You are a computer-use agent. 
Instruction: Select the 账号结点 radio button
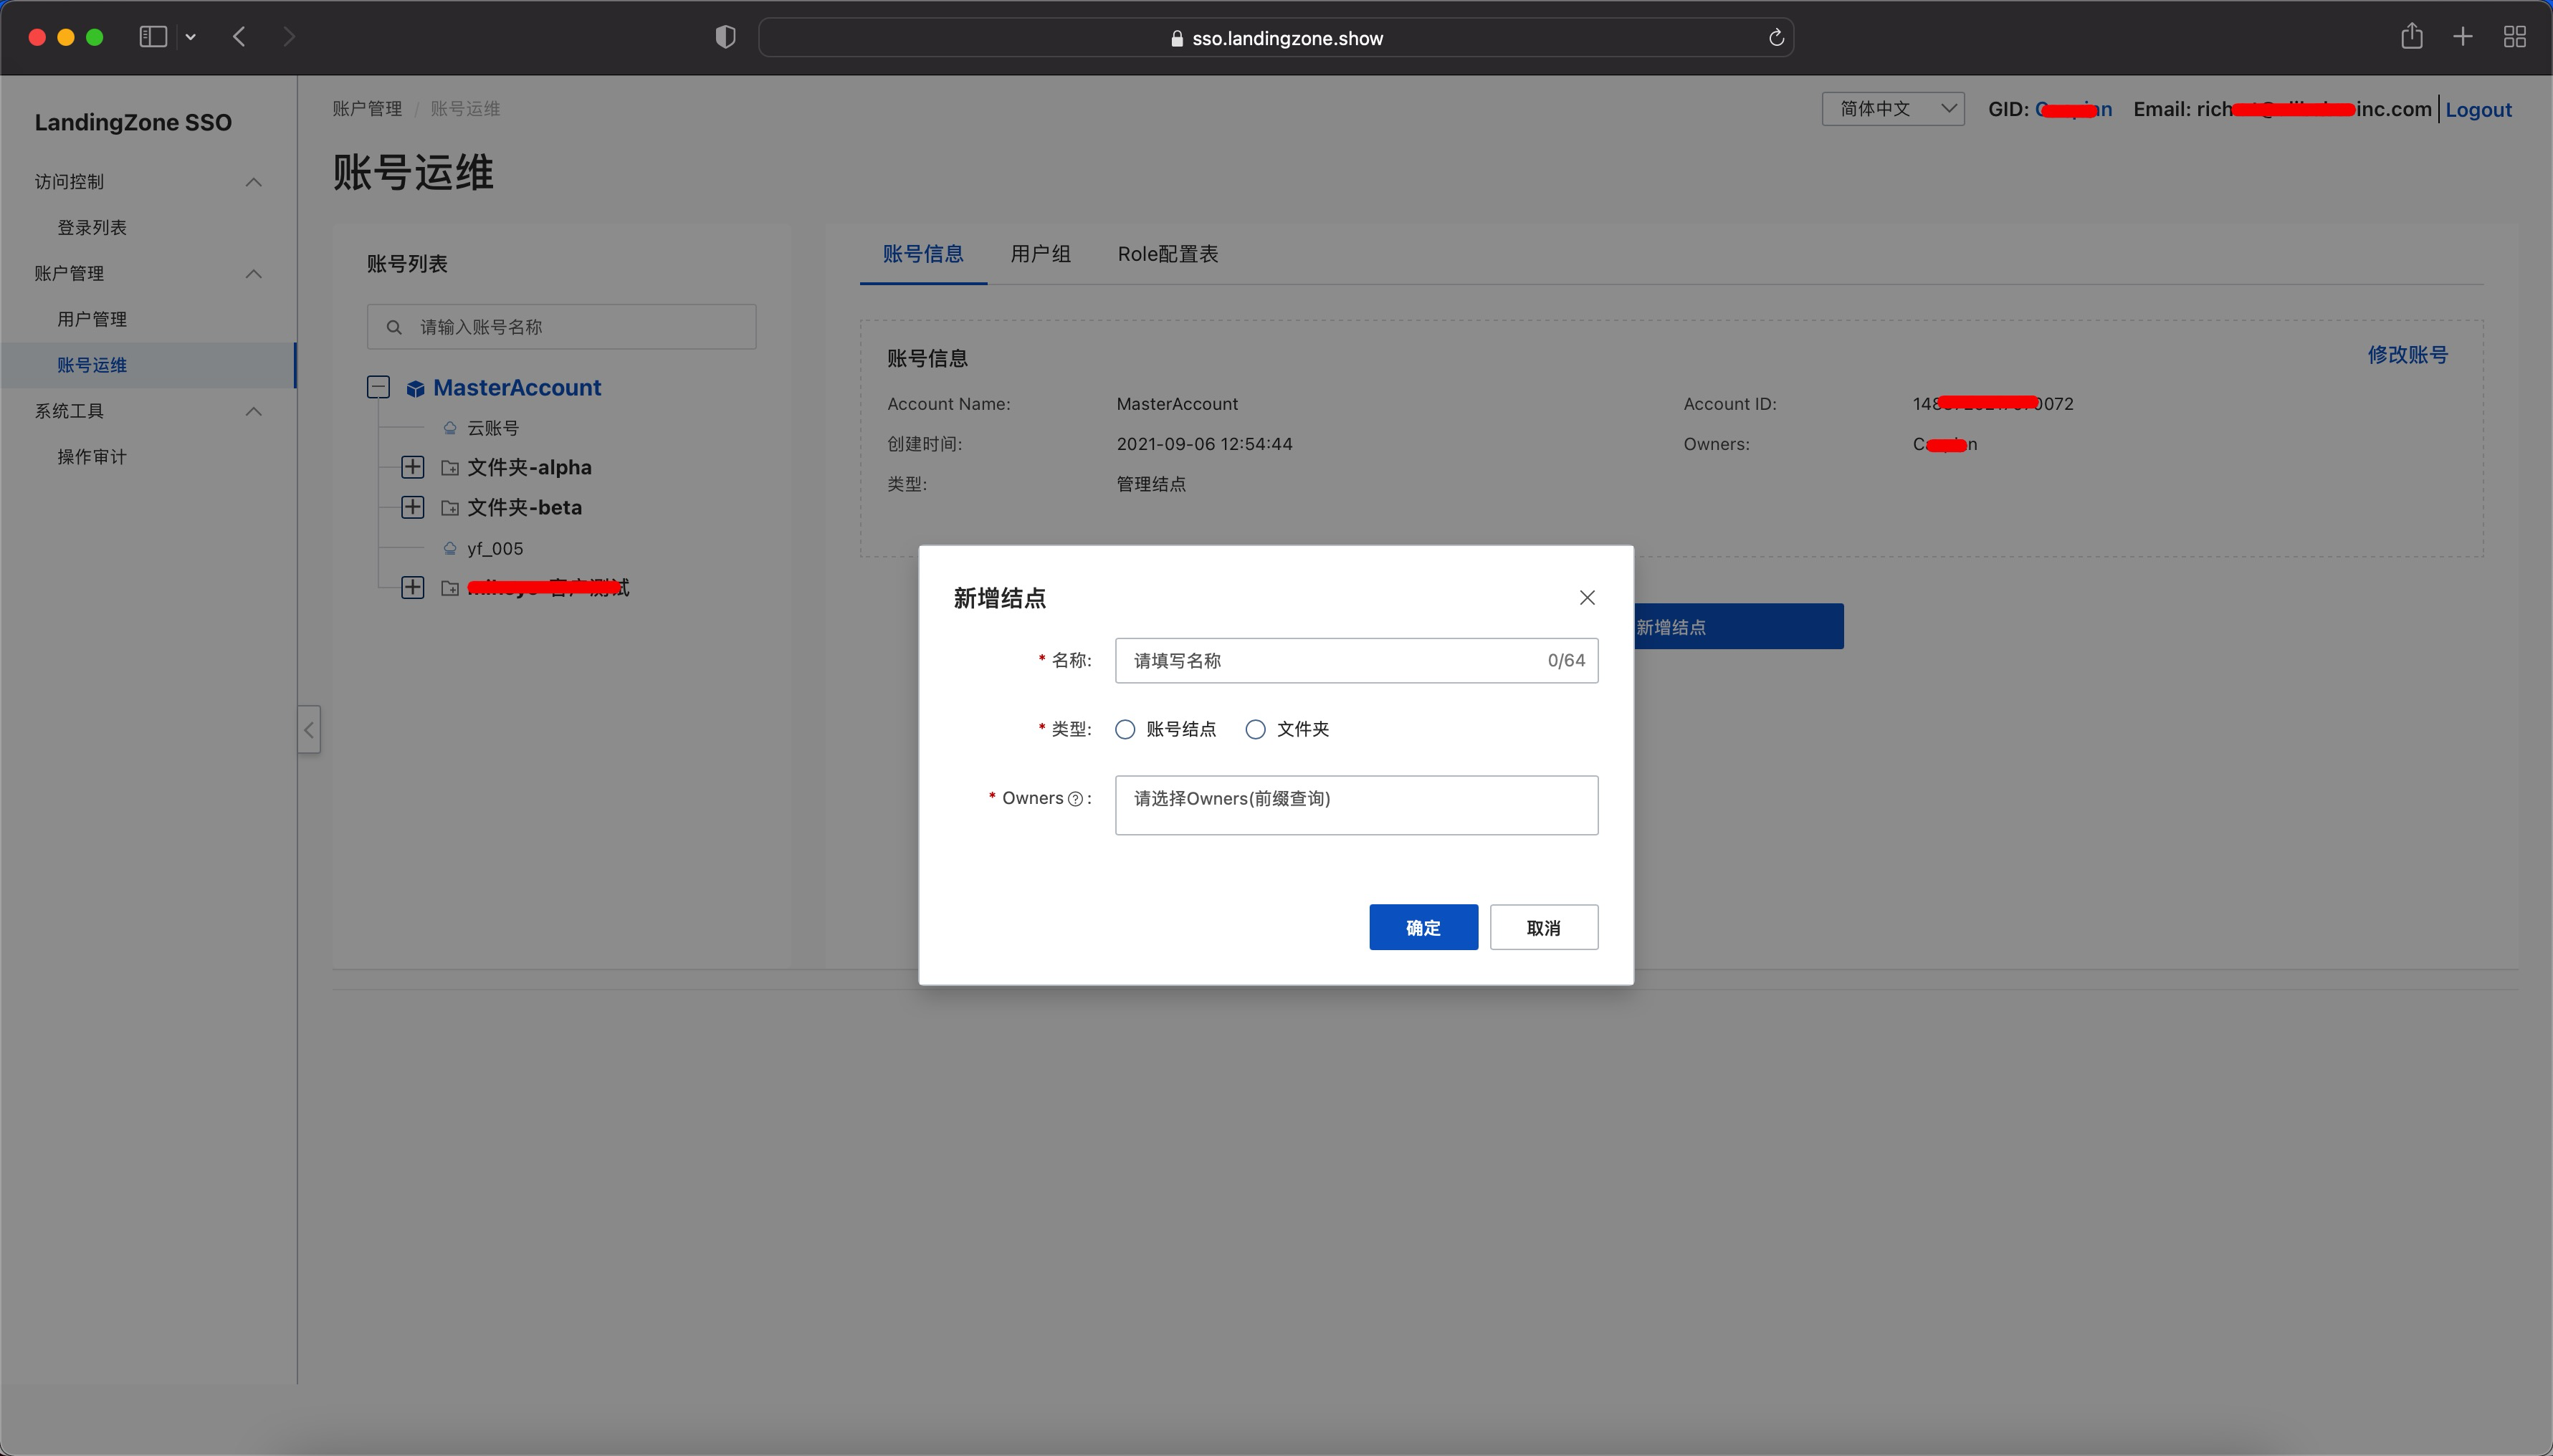1125,729
